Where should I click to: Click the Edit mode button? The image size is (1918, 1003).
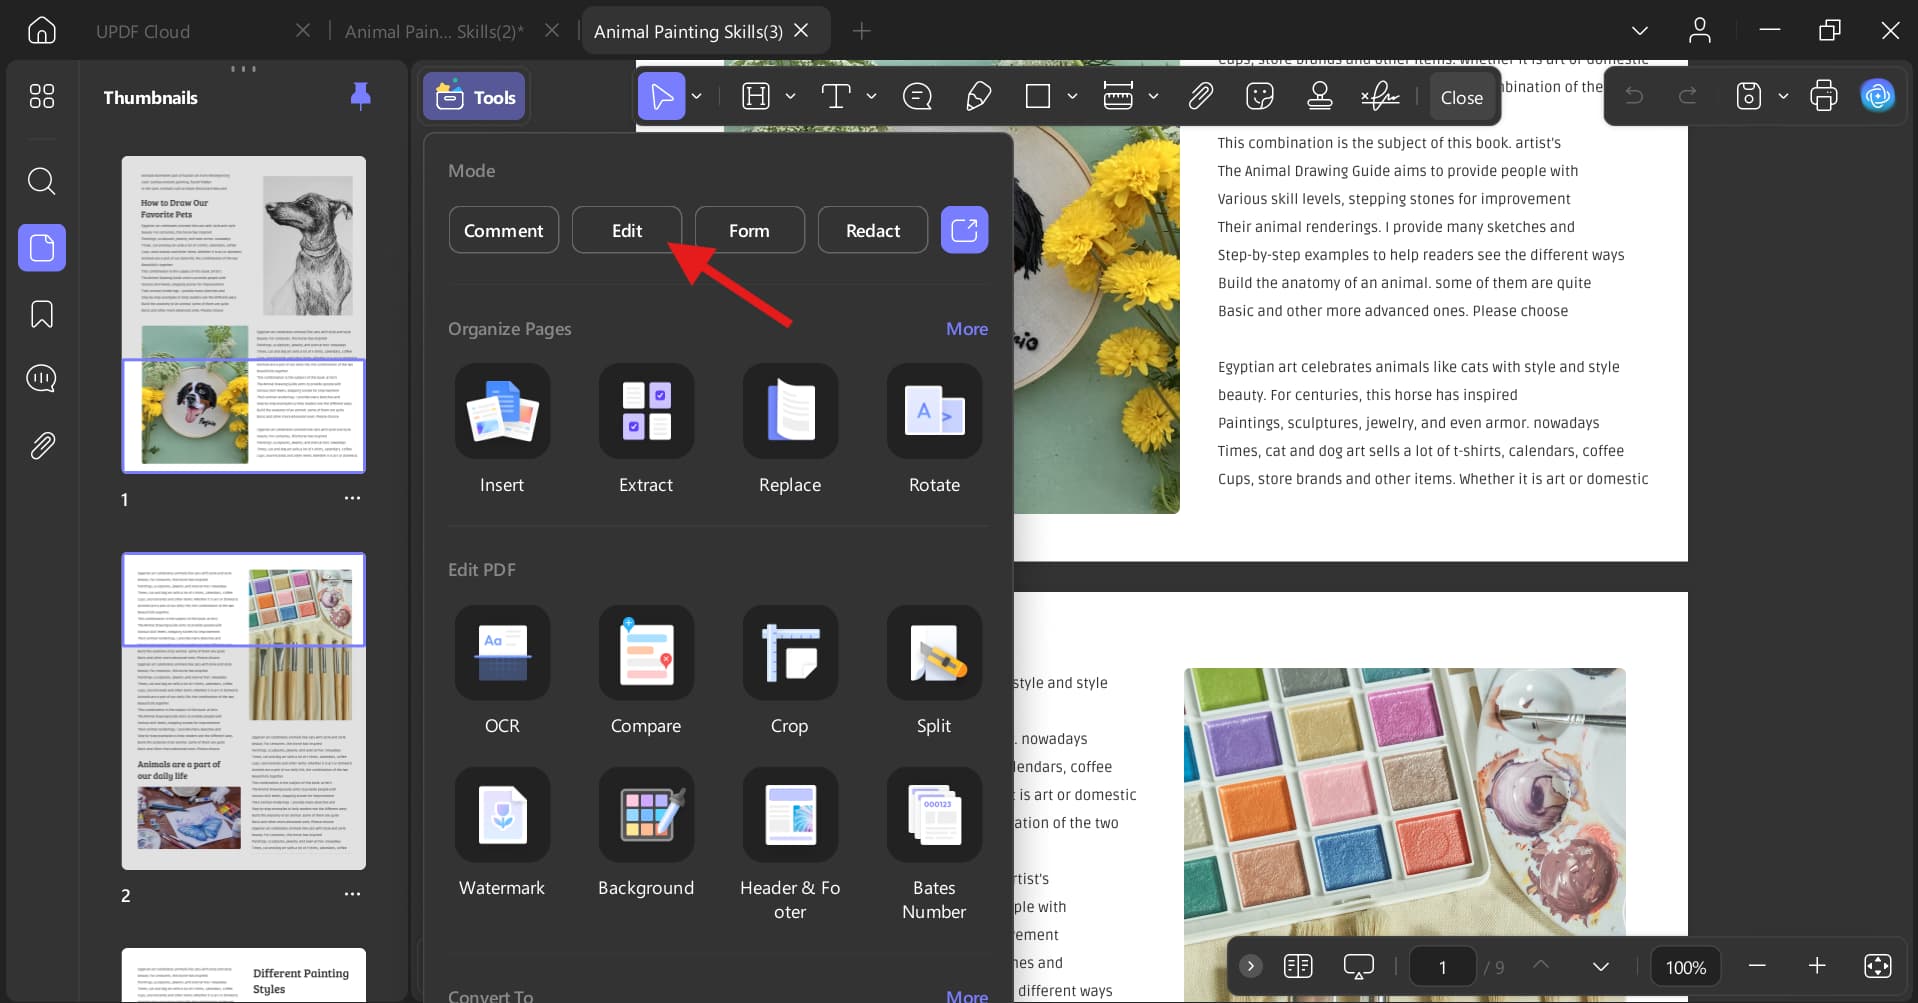pos(626,230)
